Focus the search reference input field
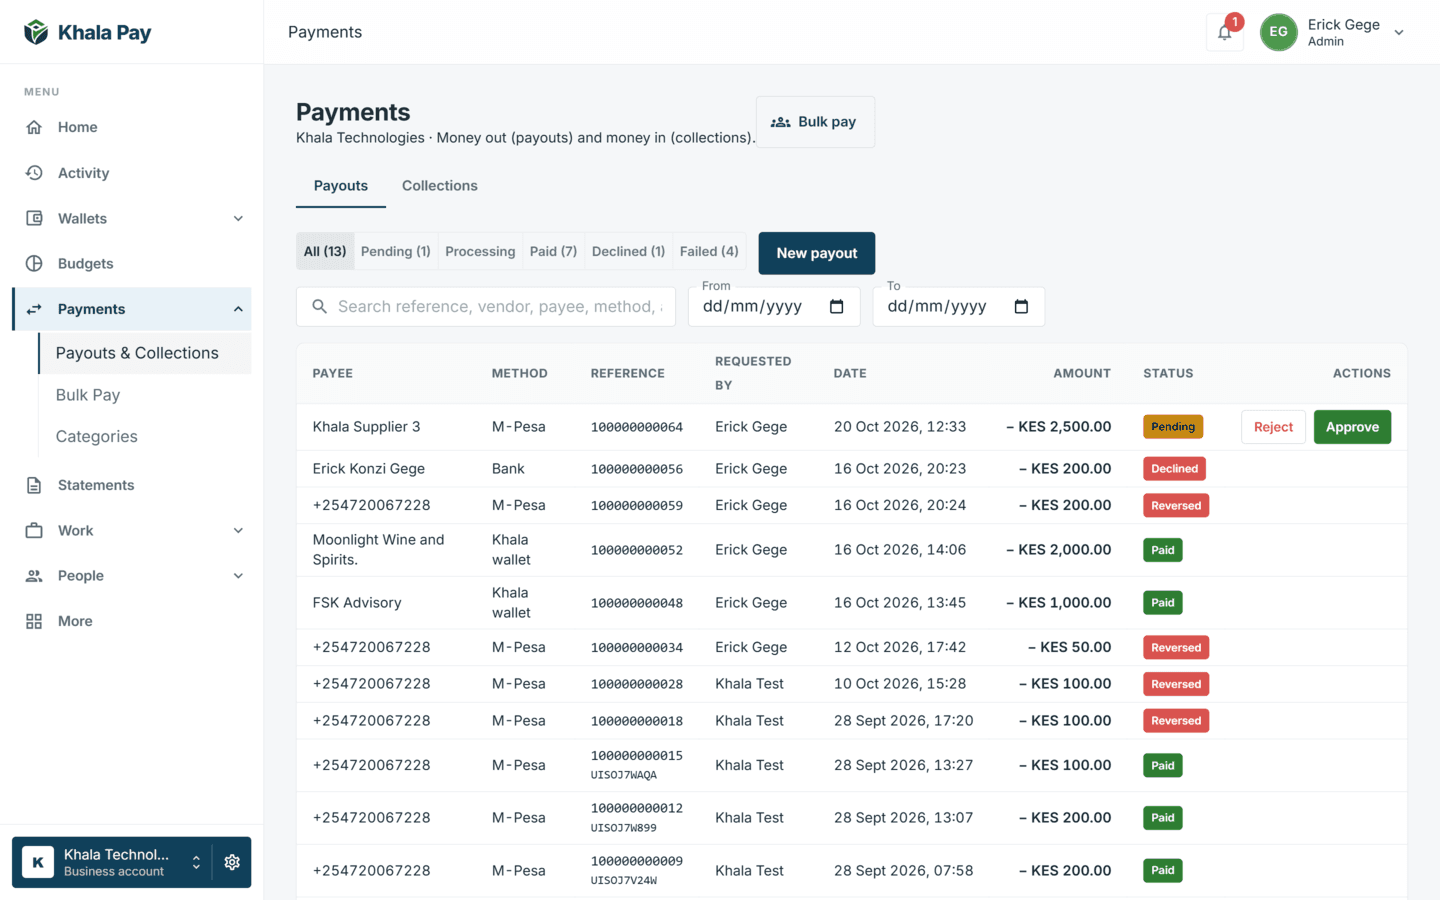Screen dimensions: 1440x900 486,306
